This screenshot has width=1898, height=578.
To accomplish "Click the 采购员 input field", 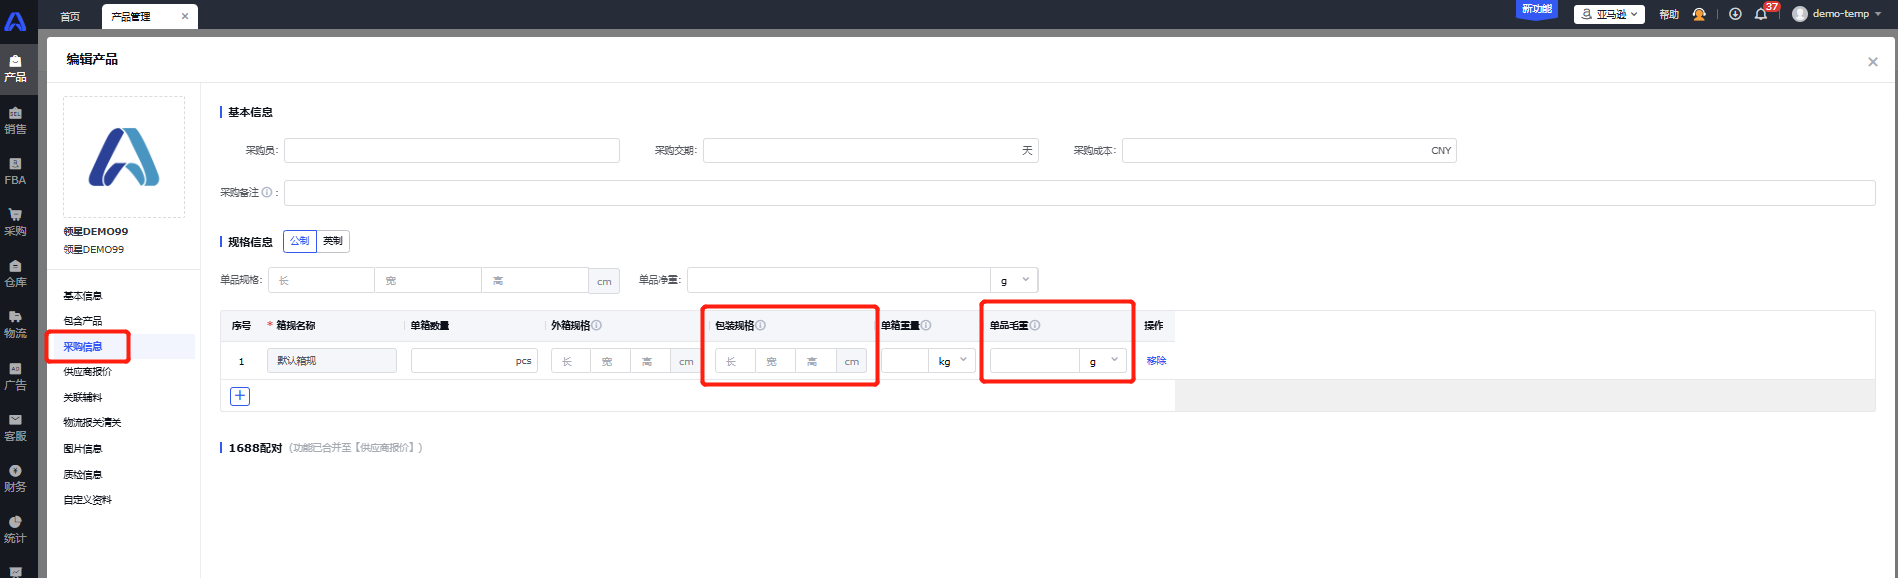I will click(x=451, y=151).
